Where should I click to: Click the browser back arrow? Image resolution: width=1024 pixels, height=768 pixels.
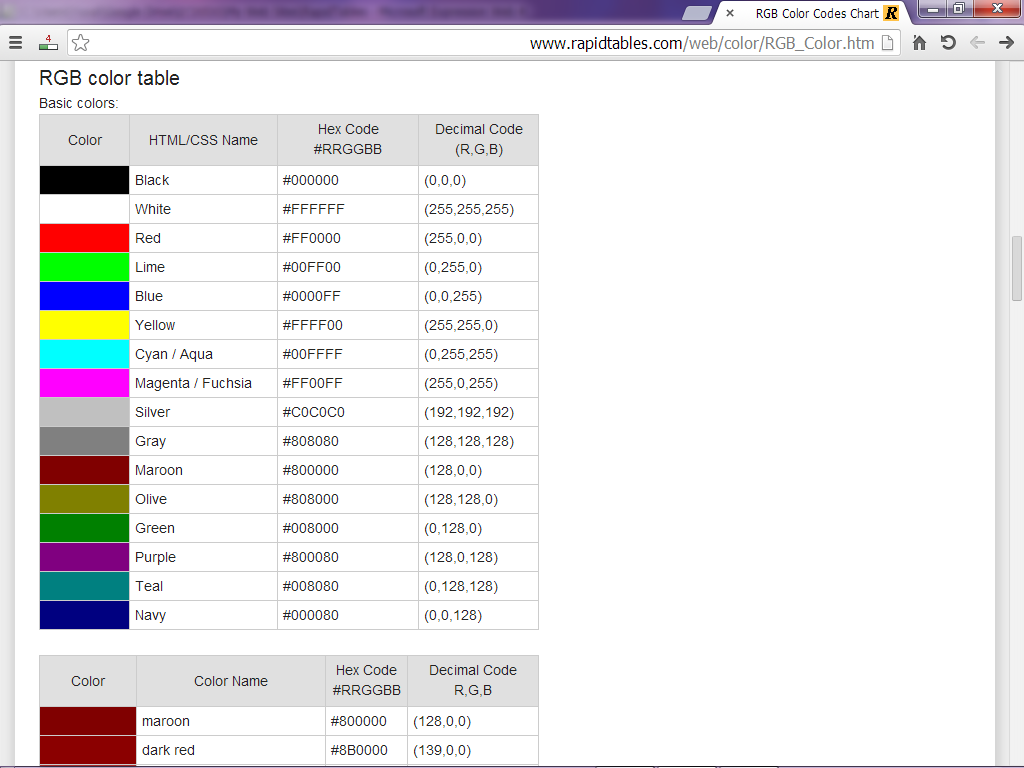[x=977, y=43]
